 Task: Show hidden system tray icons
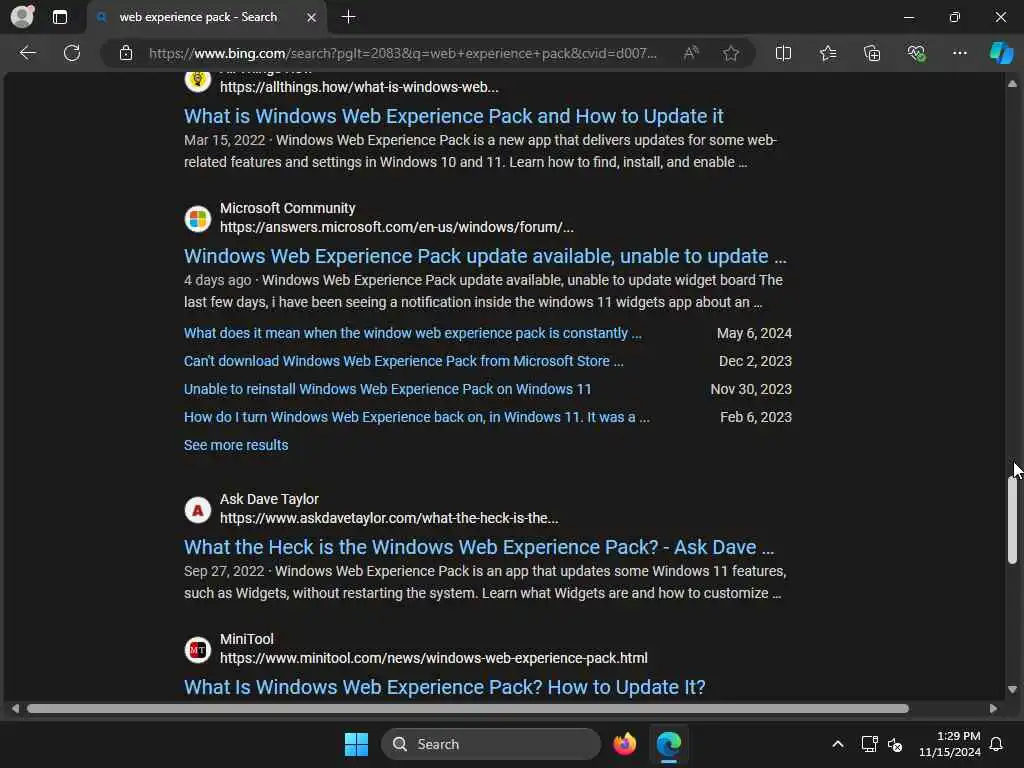pos(838,744)
